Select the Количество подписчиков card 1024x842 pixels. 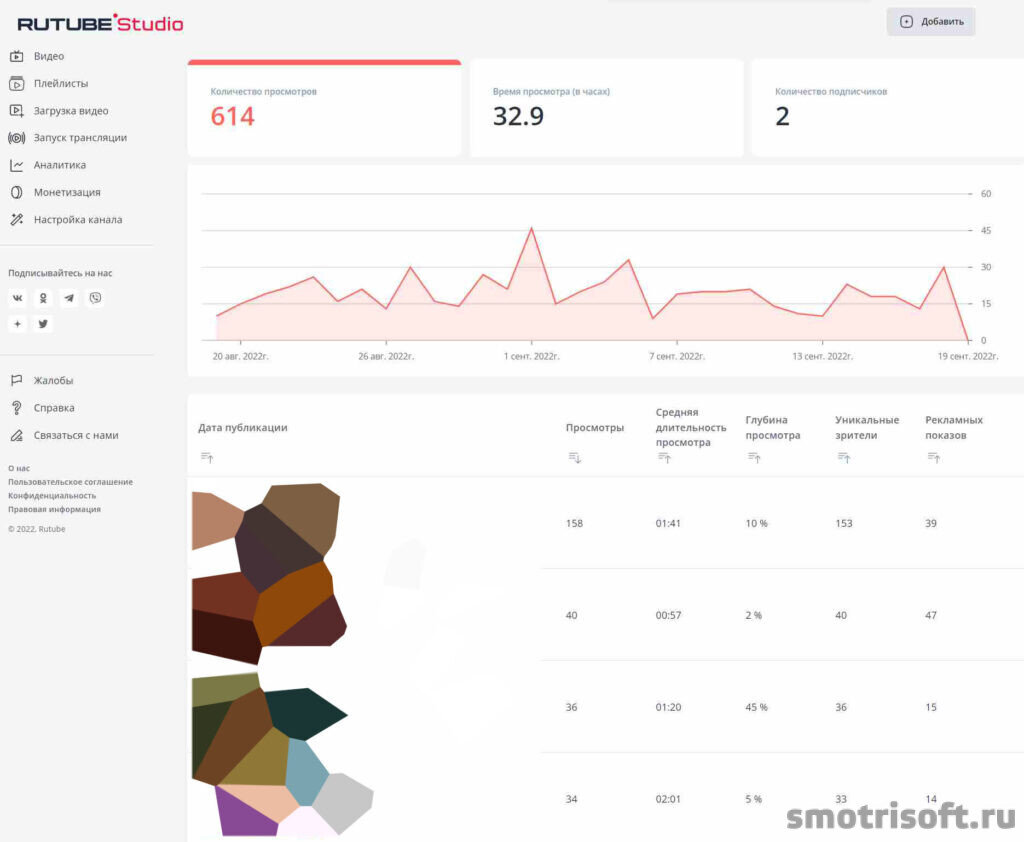pos(888,108)
